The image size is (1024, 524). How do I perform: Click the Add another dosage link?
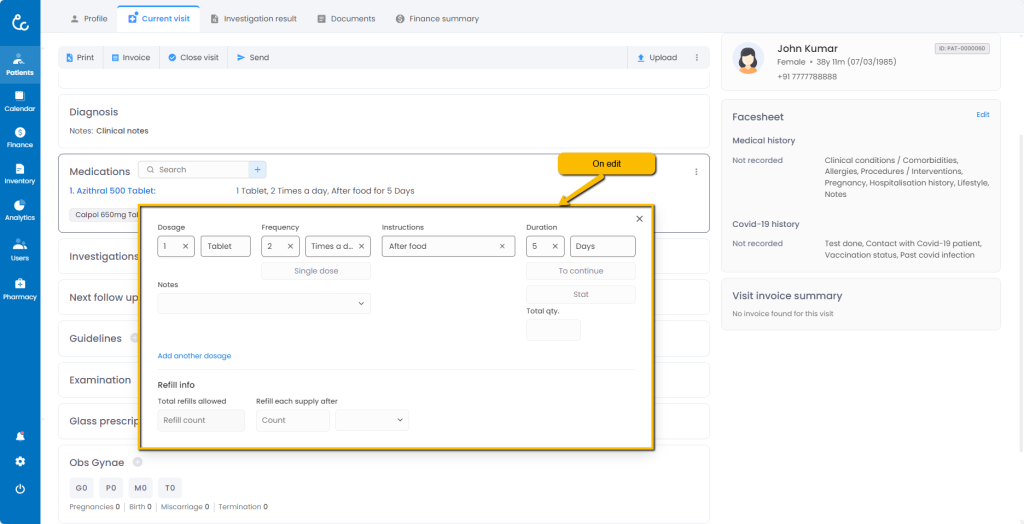(x=194, y=356)
